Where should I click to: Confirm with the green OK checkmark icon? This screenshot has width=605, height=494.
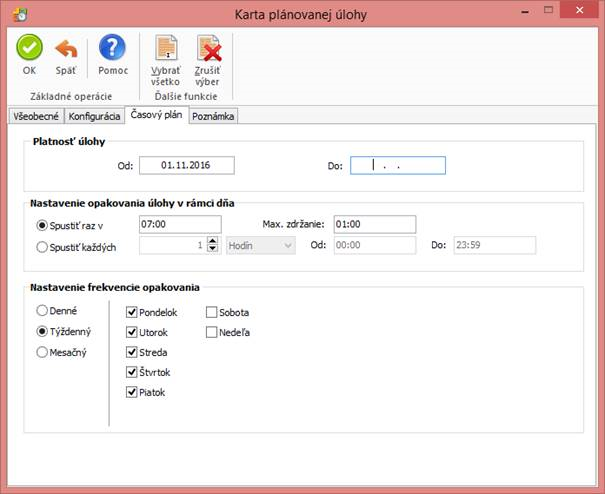[x=29, y=47]
